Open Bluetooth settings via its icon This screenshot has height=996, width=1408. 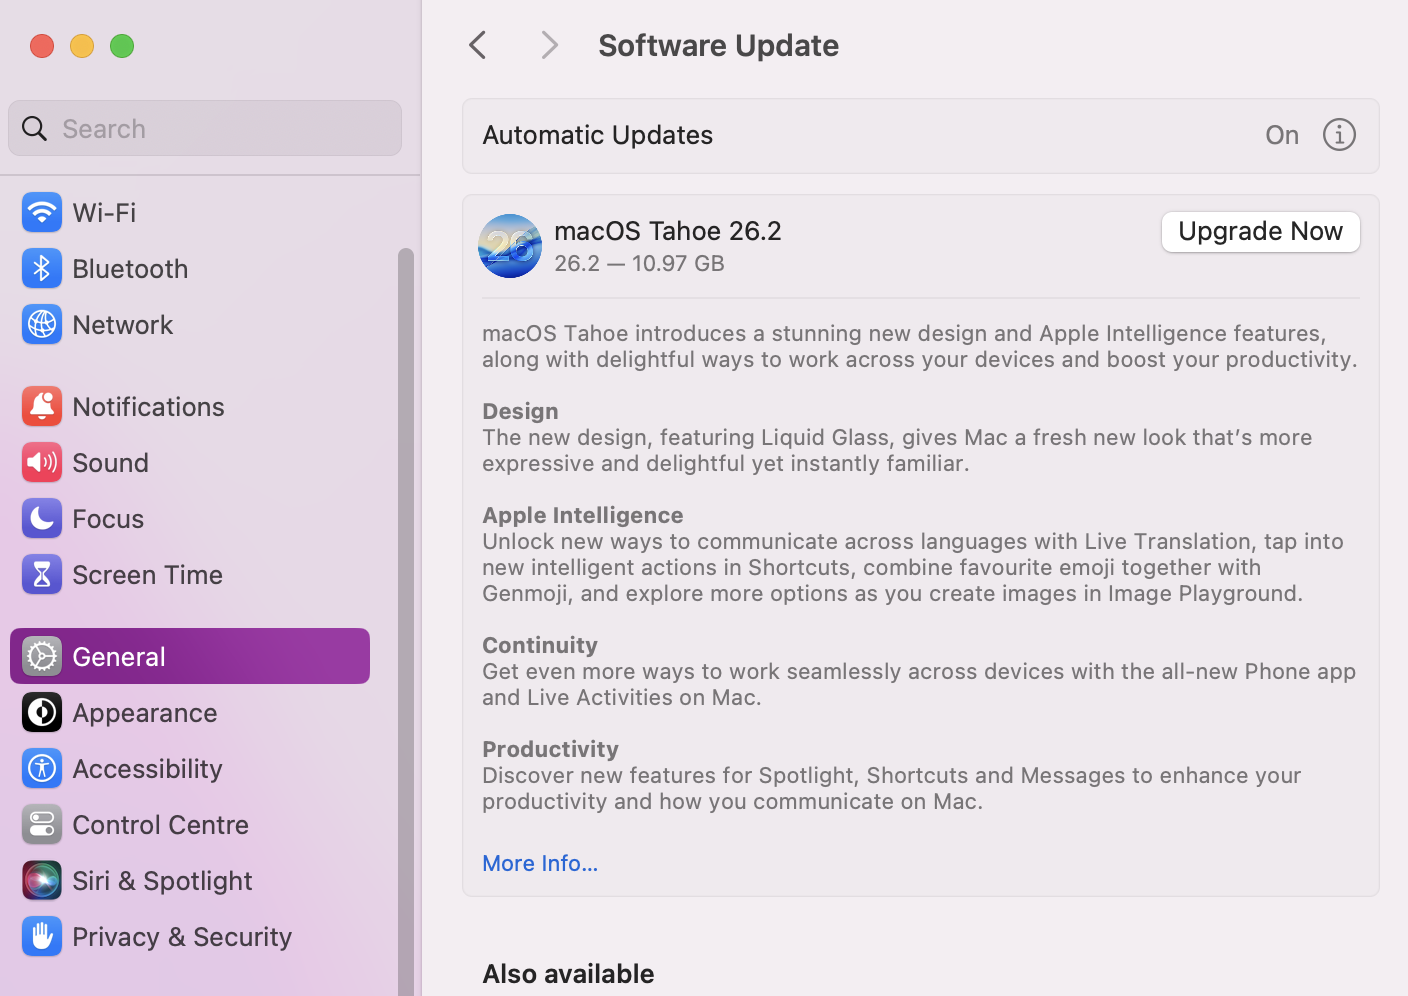(42, 268)
